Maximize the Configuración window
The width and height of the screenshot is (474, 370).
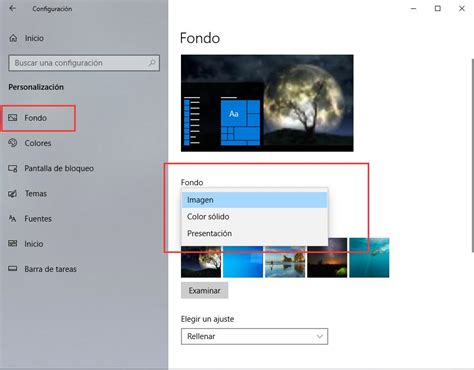pos(438,9)
